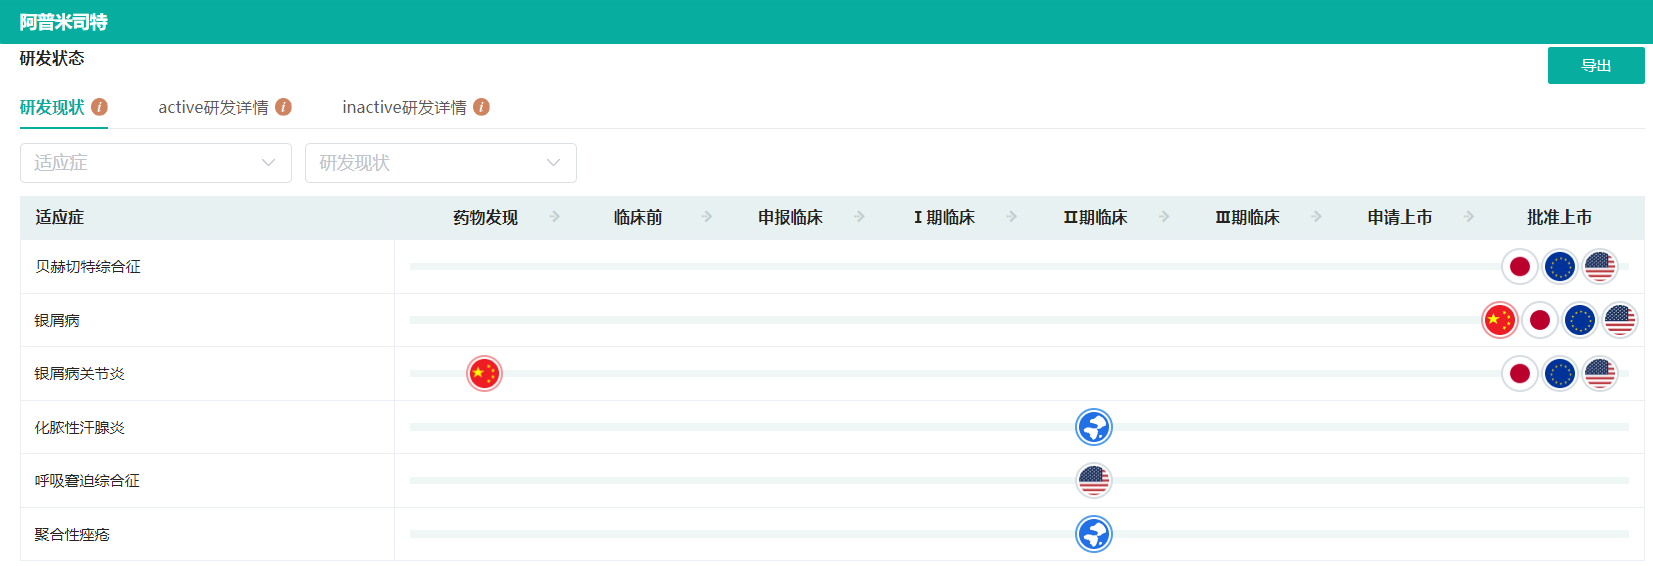Select the 贝赫切特综合征 indication row label
Image resolution: width=1653 pixels, height=566 pixels.
coord(88,267)
